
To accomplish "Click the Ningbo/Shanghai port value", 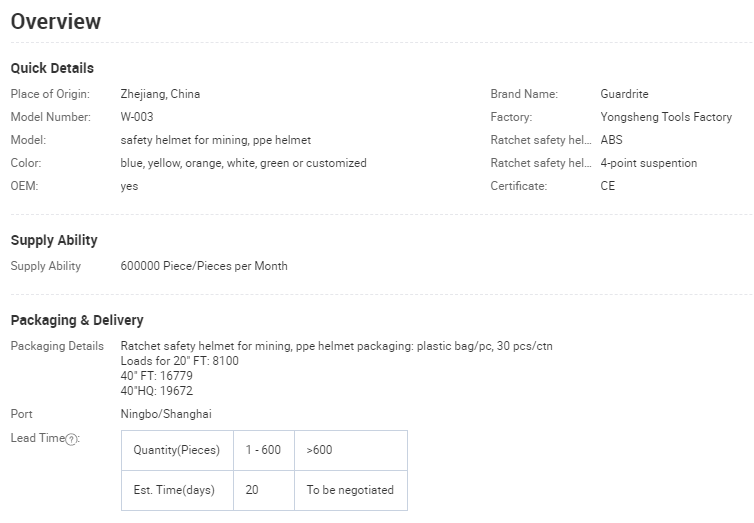I will [x=166, y=414].
